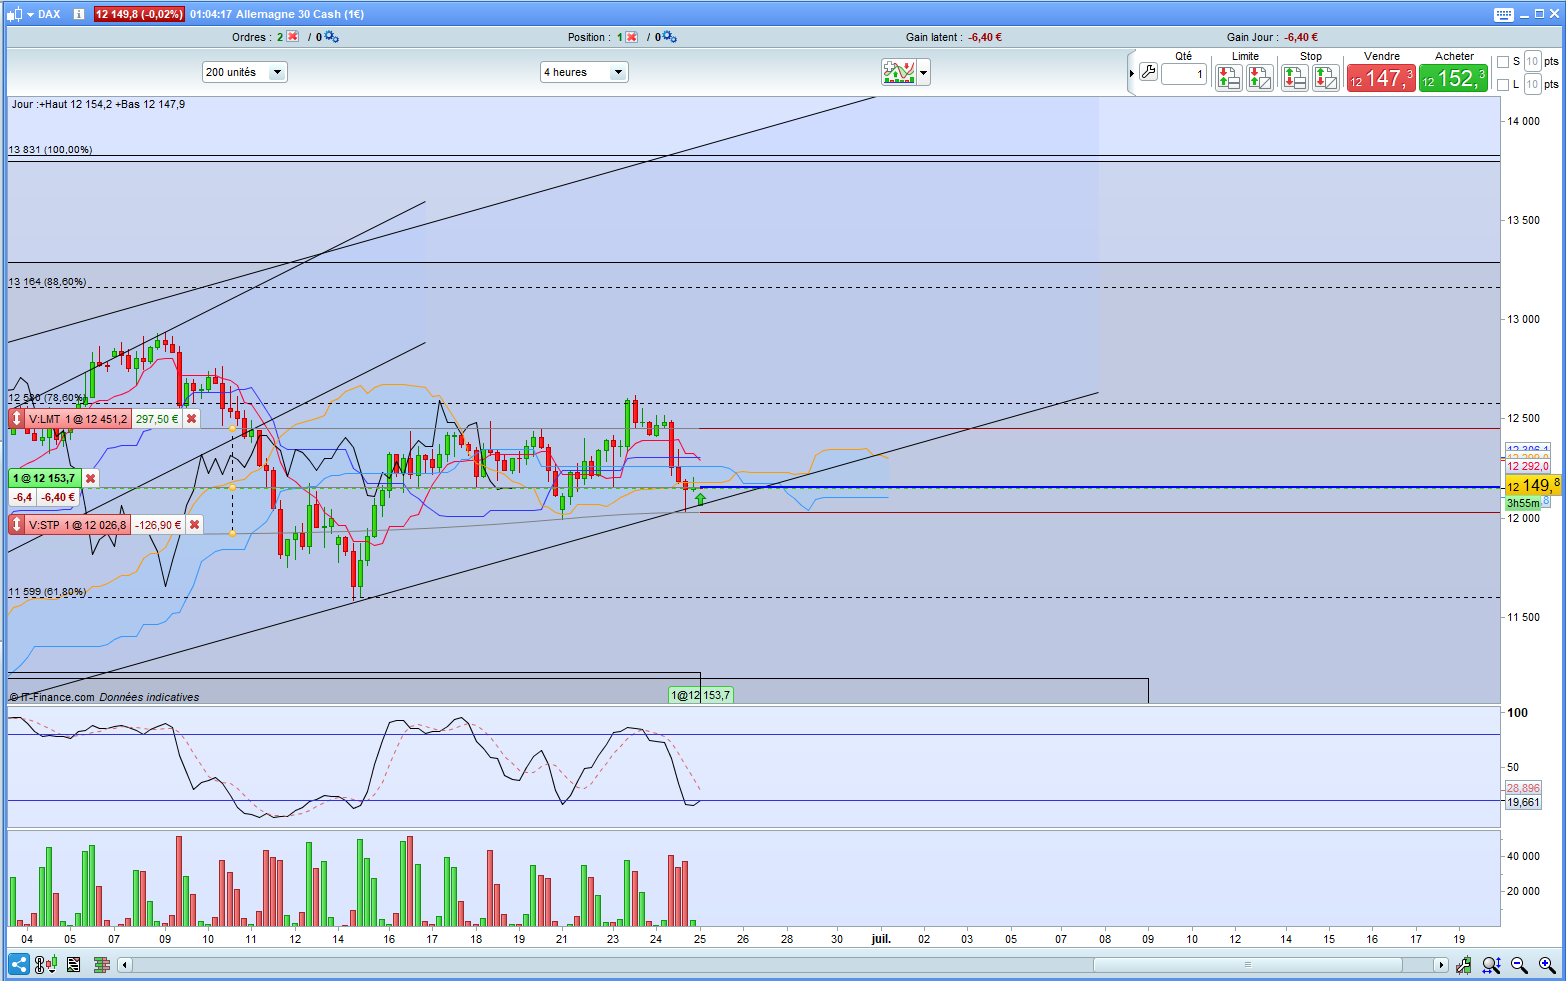Zoom in with the plus magnifier
This screenshot has height=981, width=1566.
pyautogui.click(x=1547, y=965)
